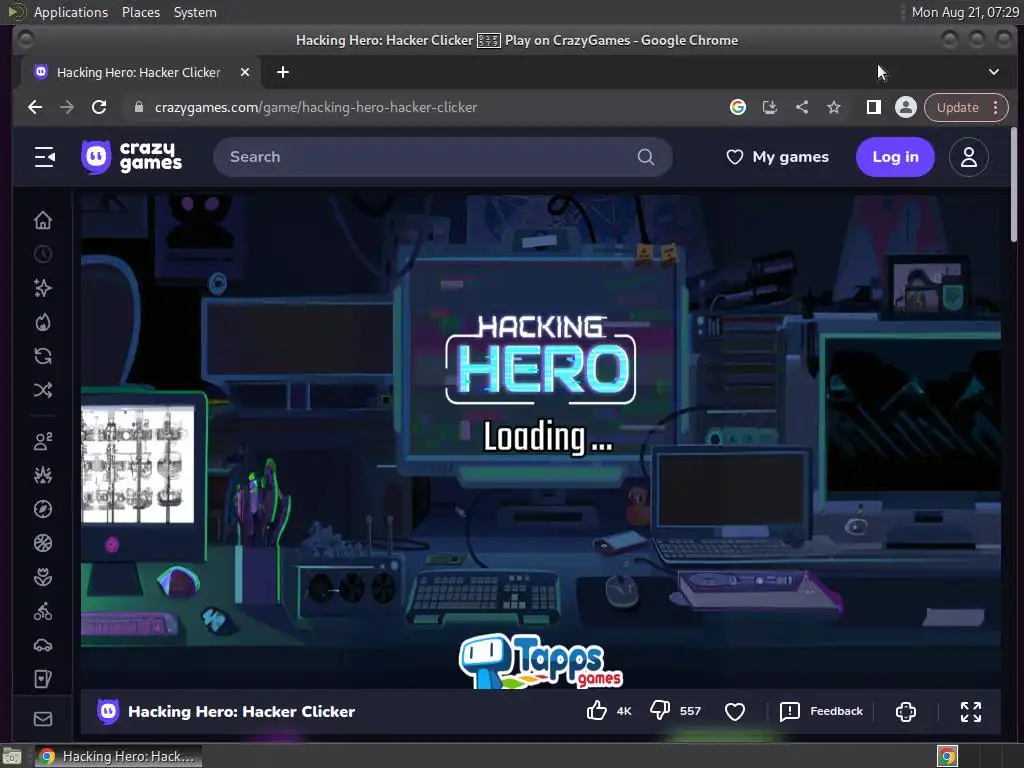The width and height of the screenshot is (1024, 768).
Task: Open Chrome three-dot menu
Action: [x=996, y=107]
